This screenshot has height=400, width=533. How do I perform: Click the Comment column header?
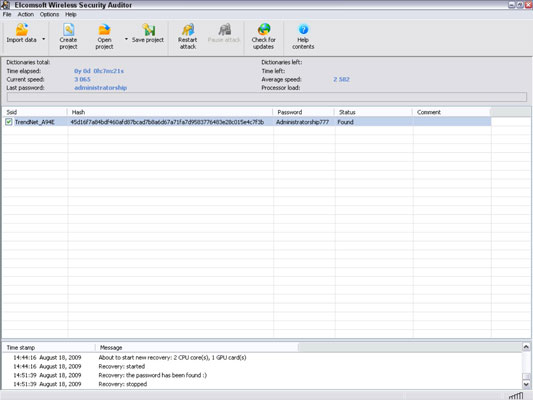(452, 112)
